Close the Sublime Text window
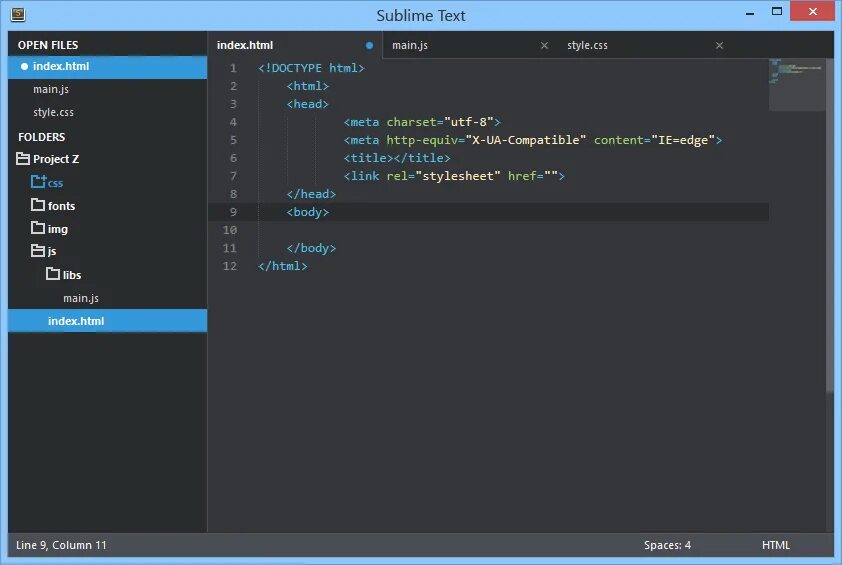 coord(812,11)
